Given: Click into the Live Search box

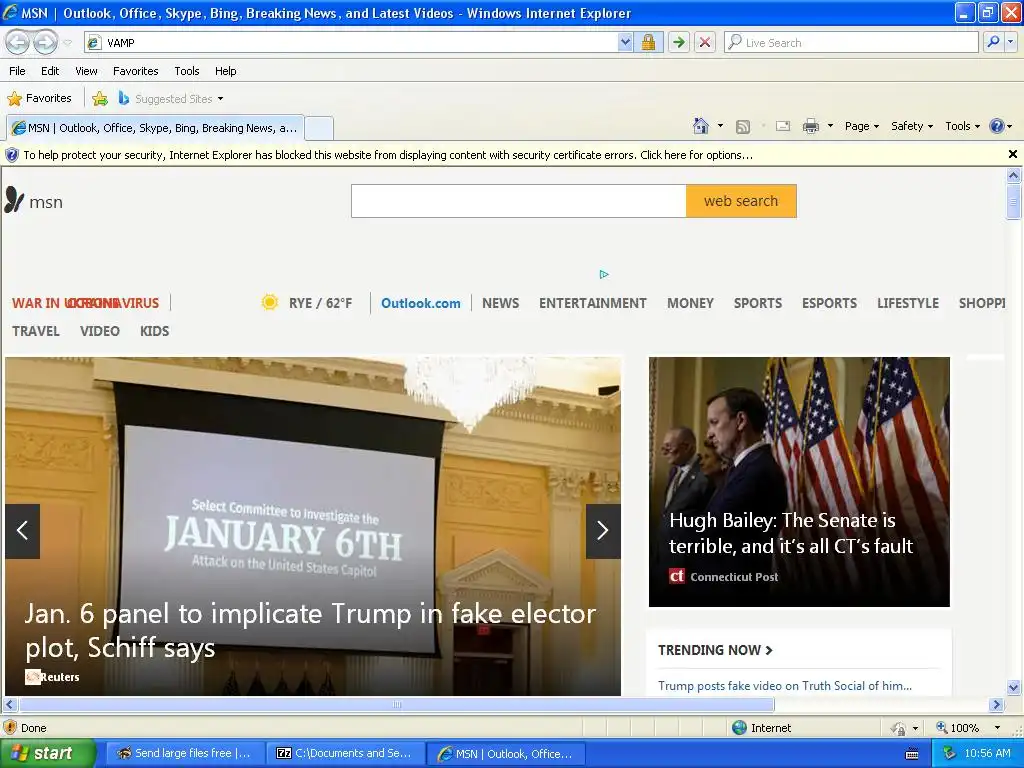Looking at the screenshot, I should (851, 42).
